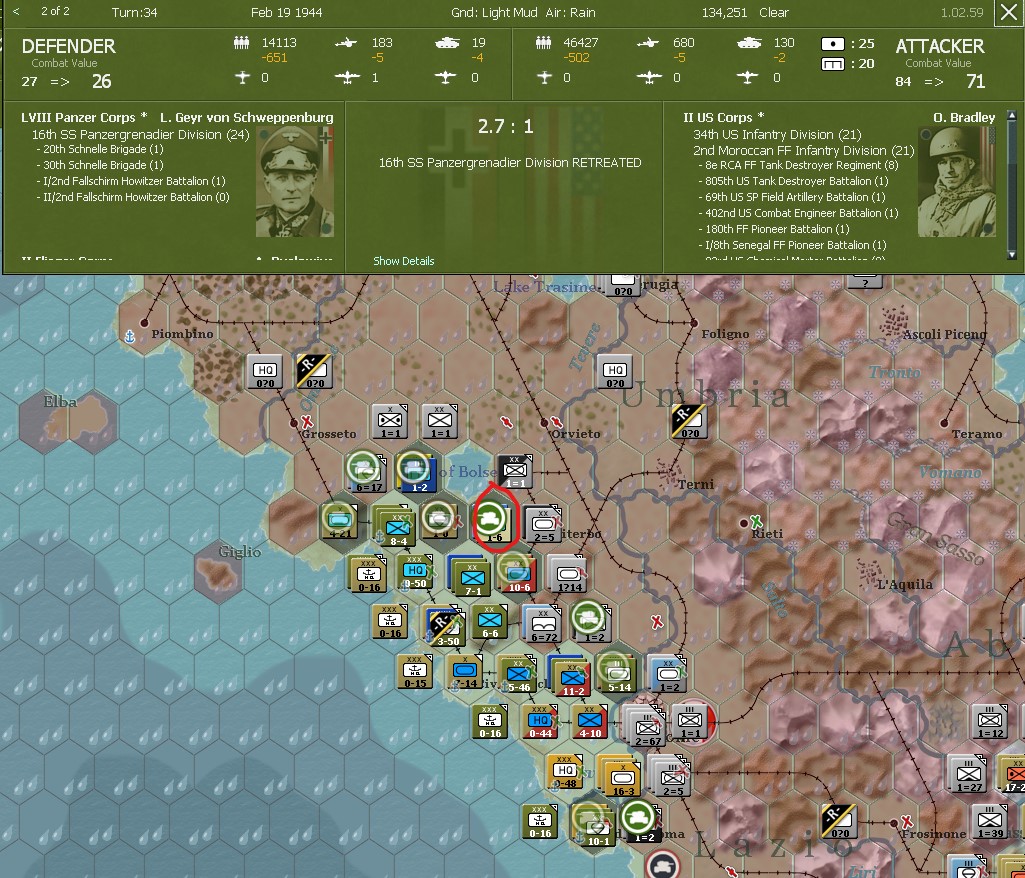Select the 9-50 corps HQ counter
This screenshot has height=878, width=1025.
(x=415, y=571)
